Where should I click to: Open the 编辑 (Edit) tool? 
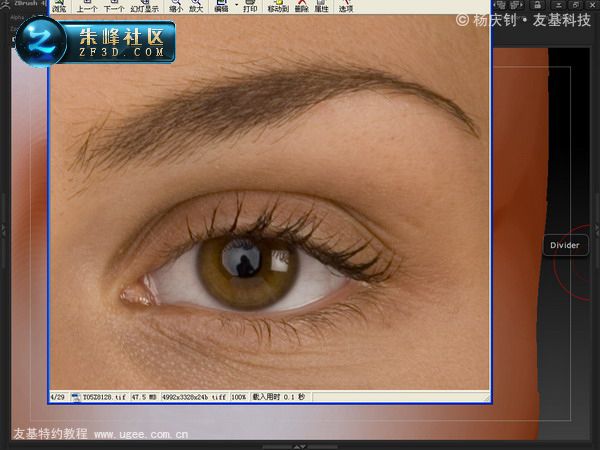coord(221,6)
